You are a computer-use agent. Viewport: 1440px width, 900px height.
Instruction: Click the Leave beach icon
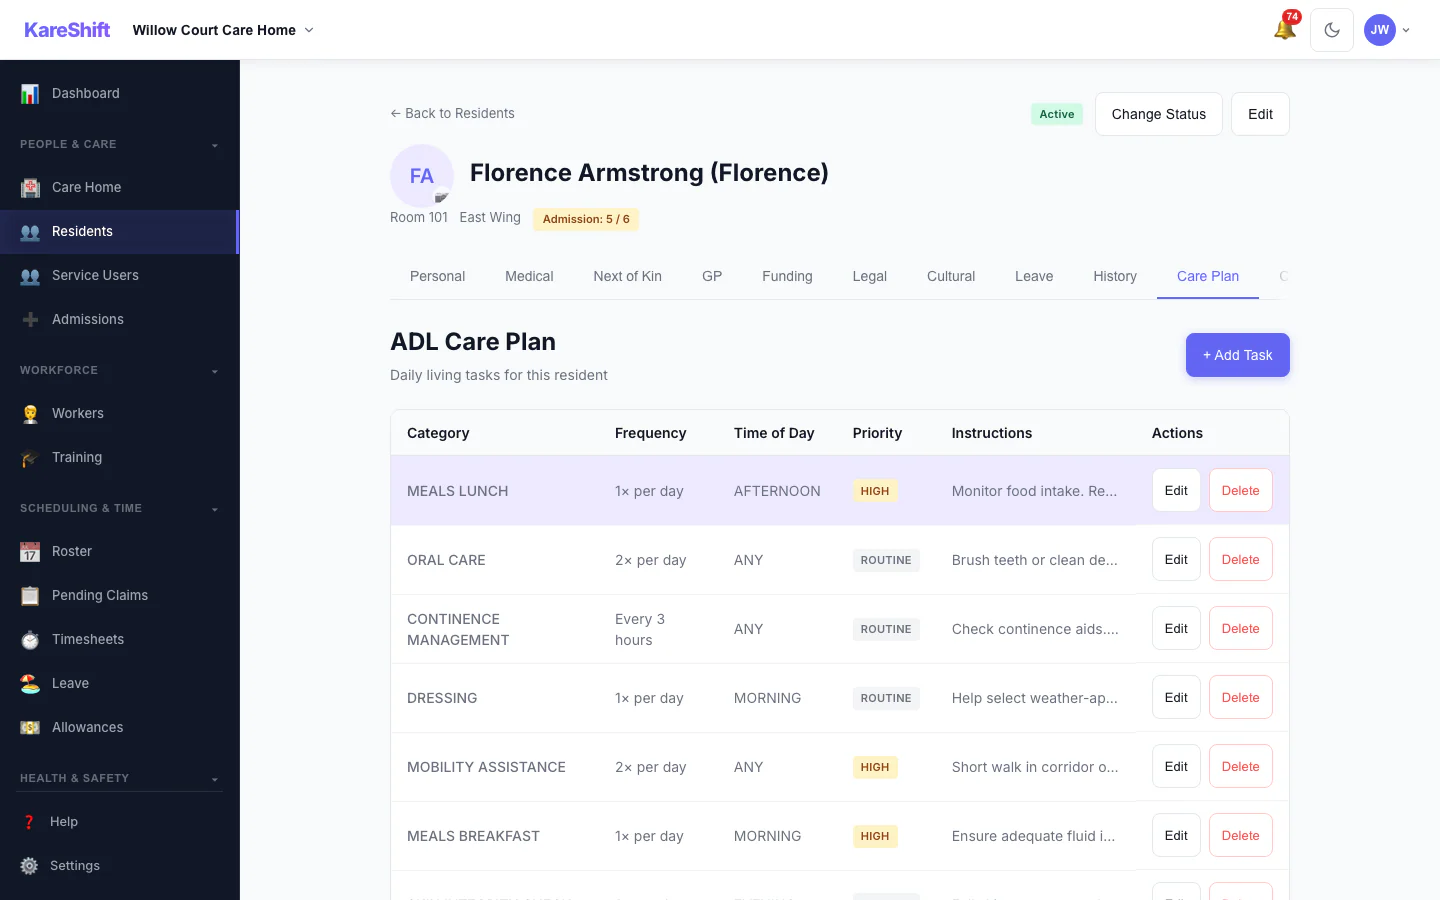click(x=30, y=684)
